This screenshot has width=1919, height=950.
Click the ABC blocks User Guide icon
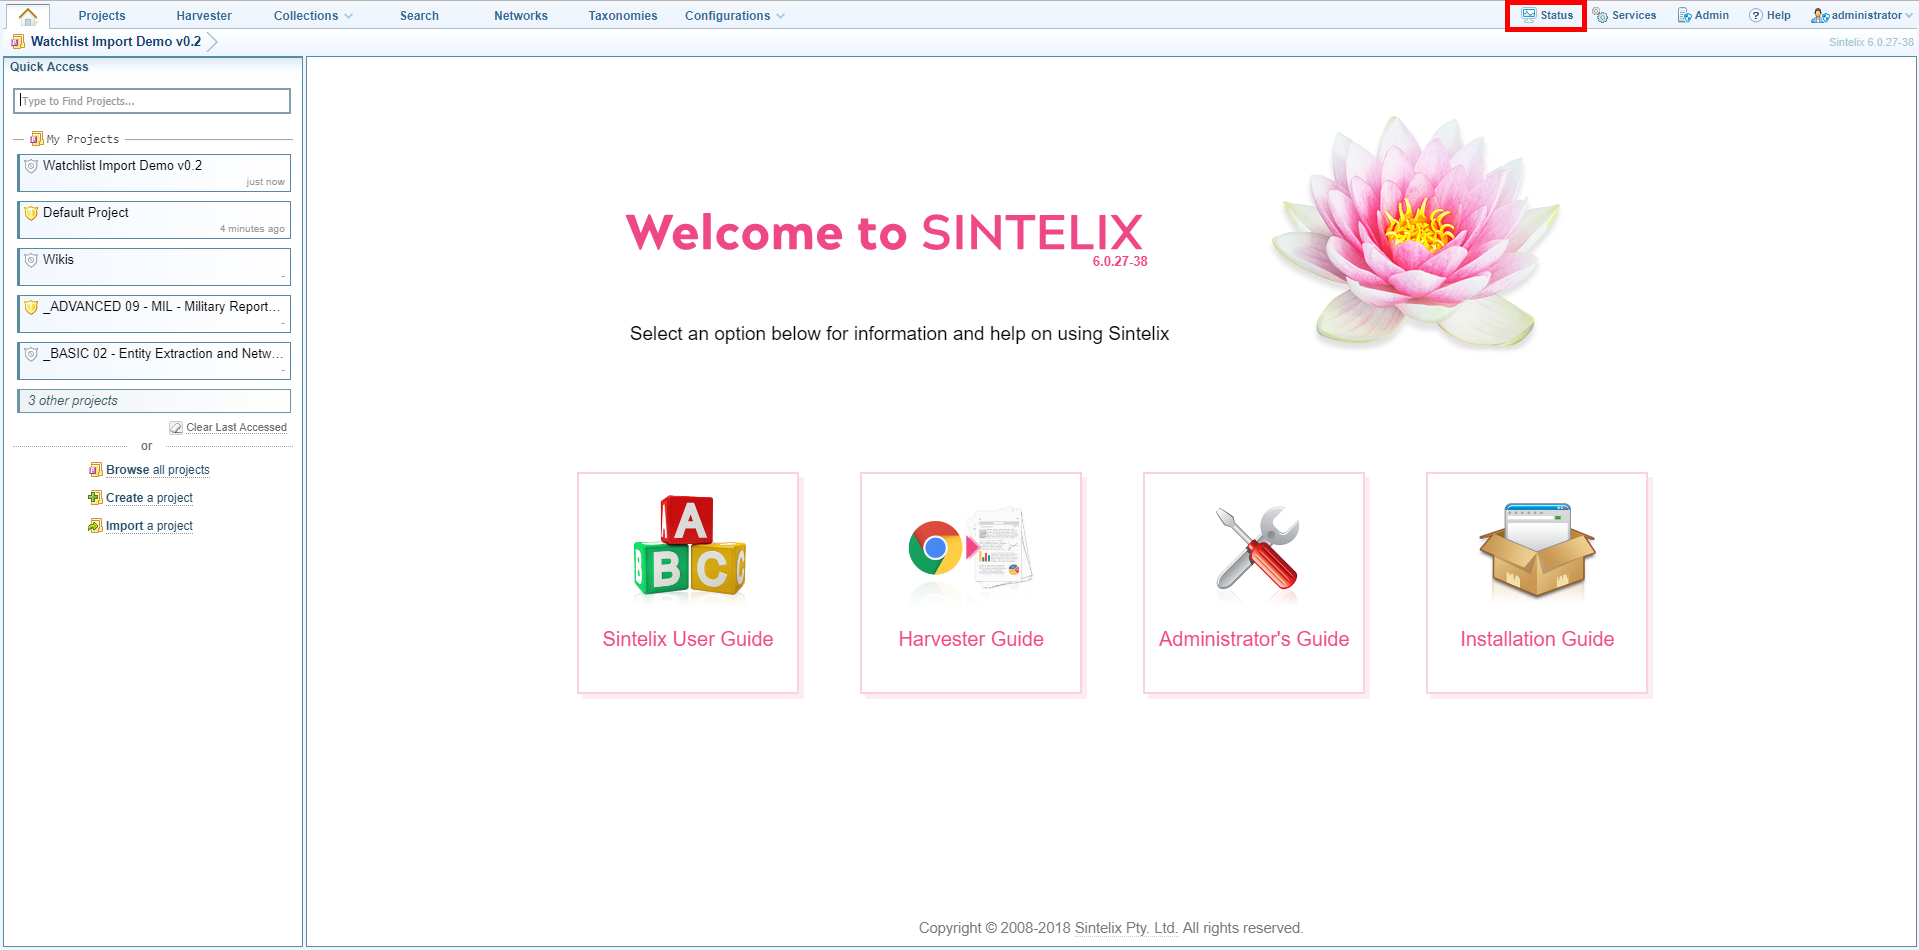pyautogui.click(x=688, y=547)
